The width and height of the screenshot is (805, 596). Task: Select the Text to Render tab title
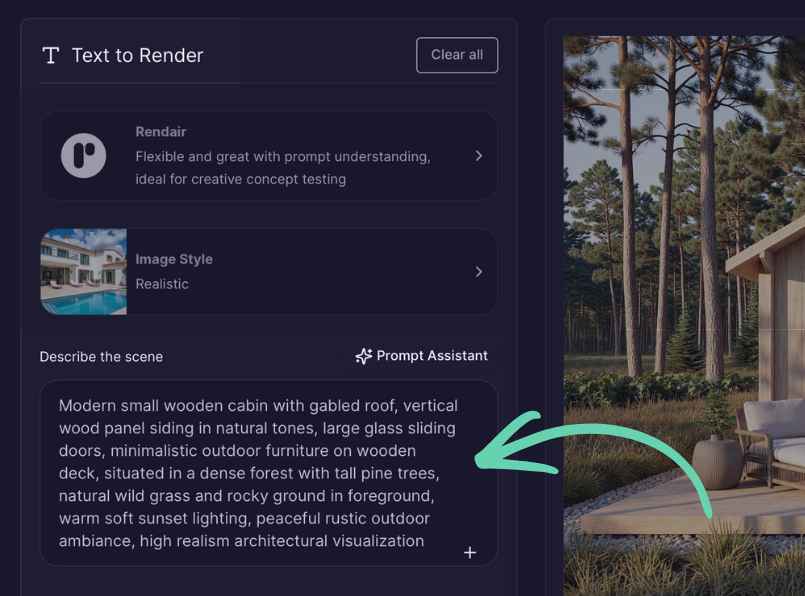[138, 55]
